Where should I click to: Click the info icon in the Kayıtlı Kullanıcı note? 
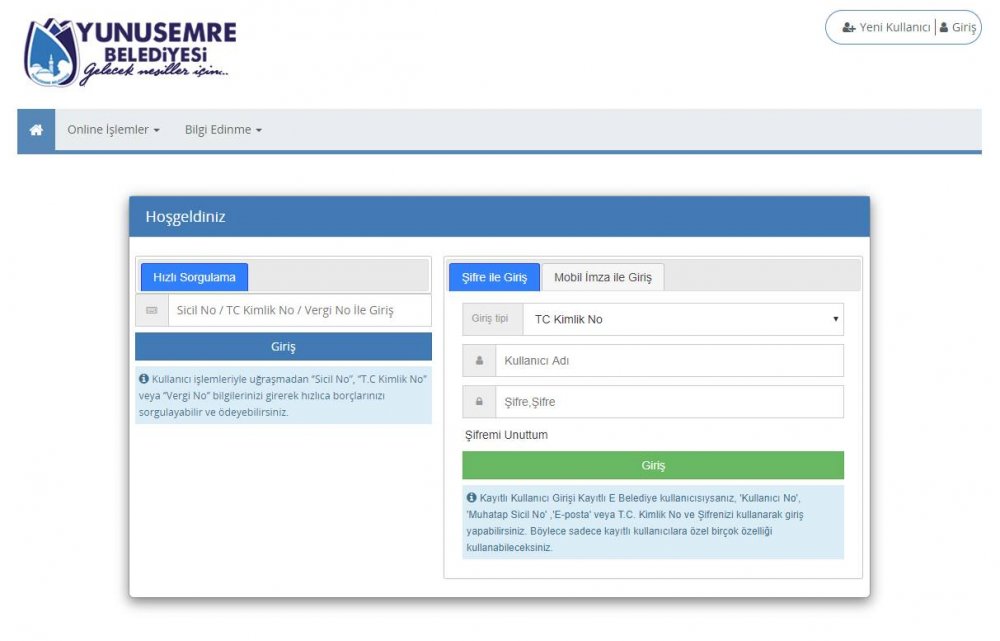(471, 497)
